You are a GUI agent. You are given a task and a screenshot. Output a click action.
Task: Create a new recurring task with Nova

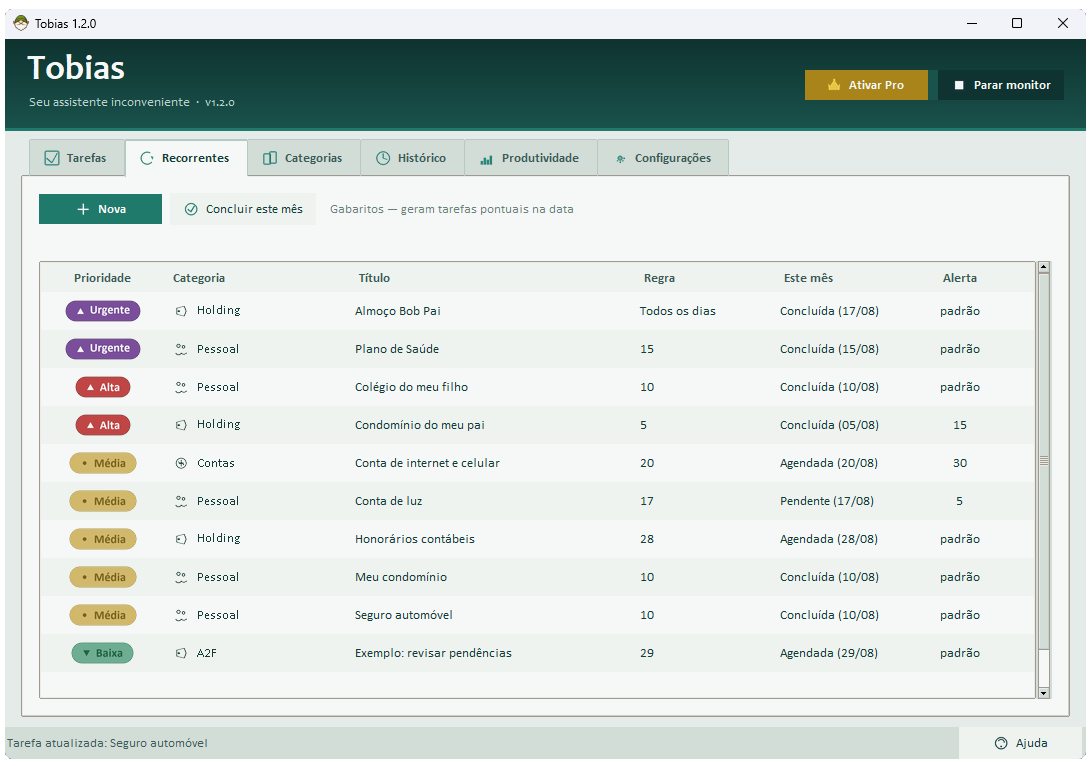tap(100, 209)
